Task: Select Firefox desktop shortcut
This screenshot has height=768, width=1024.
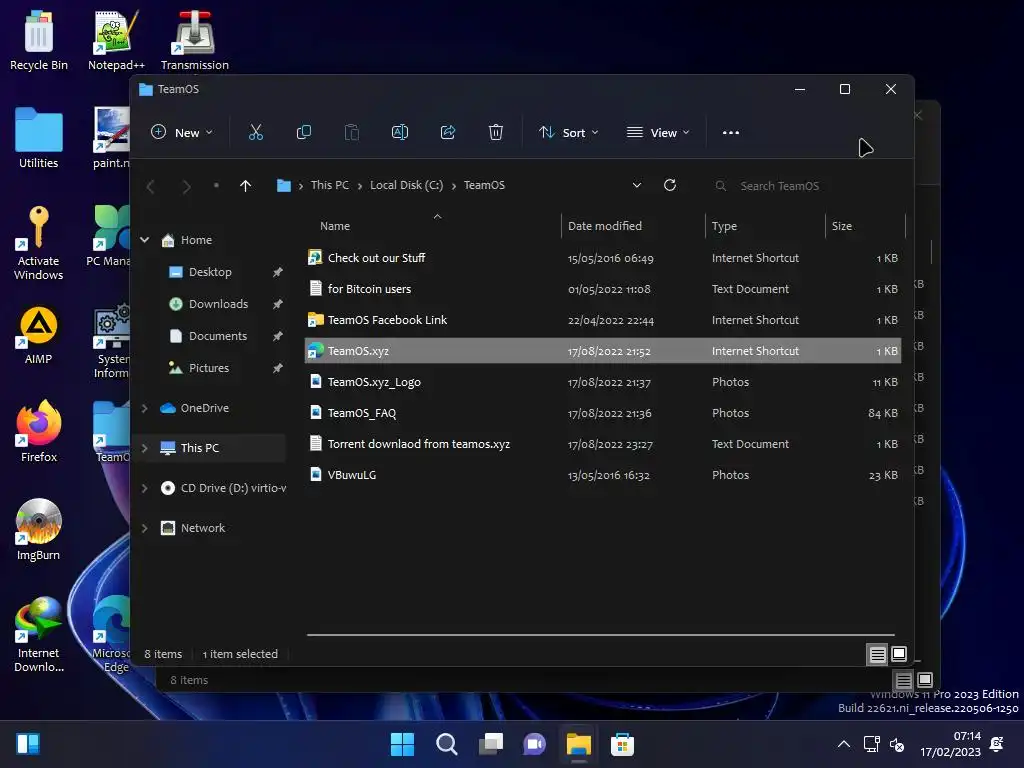Action: pyautogui.click(x=39, y=432)
